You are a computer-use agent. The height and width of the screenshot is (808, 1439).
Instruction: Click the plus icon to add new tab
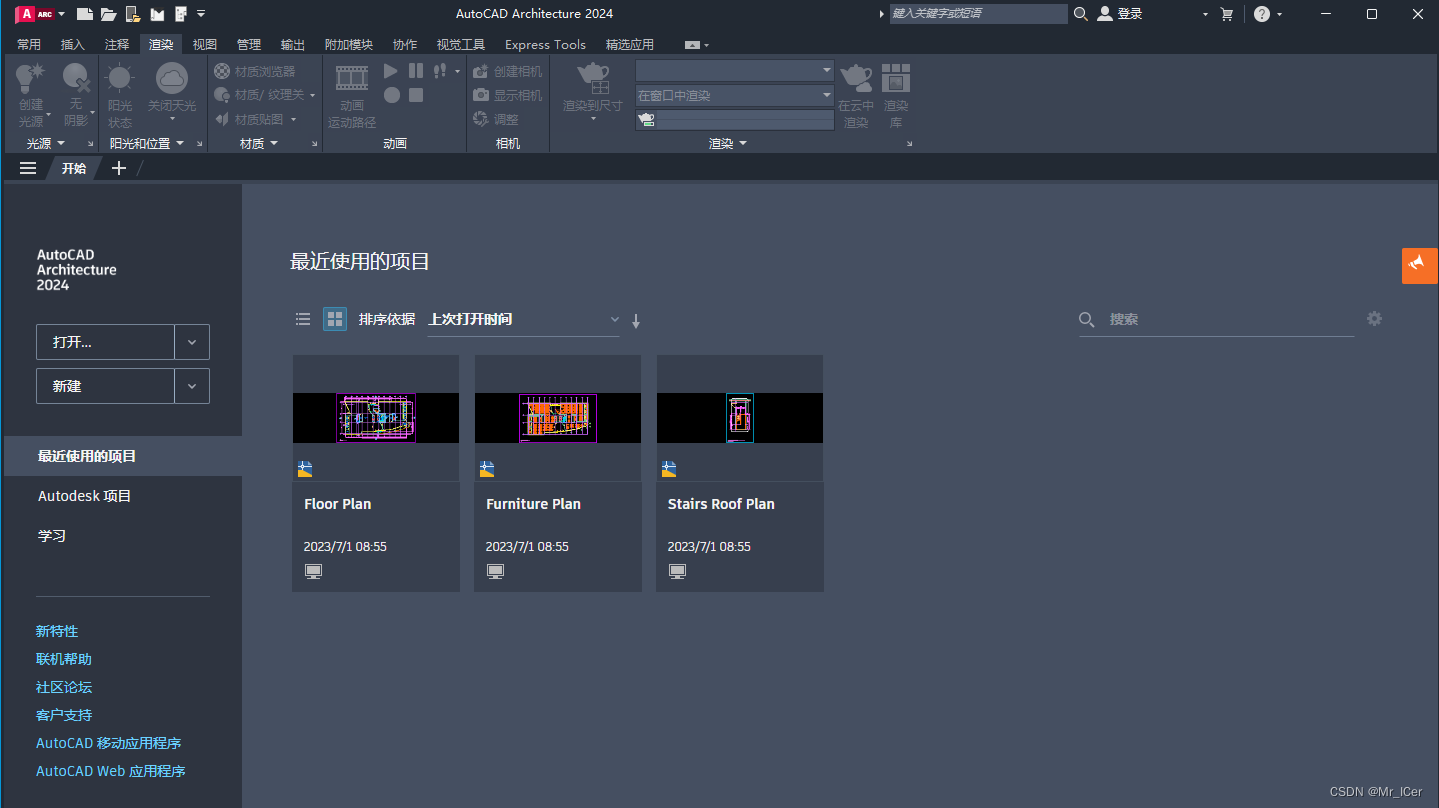[119, 168]
